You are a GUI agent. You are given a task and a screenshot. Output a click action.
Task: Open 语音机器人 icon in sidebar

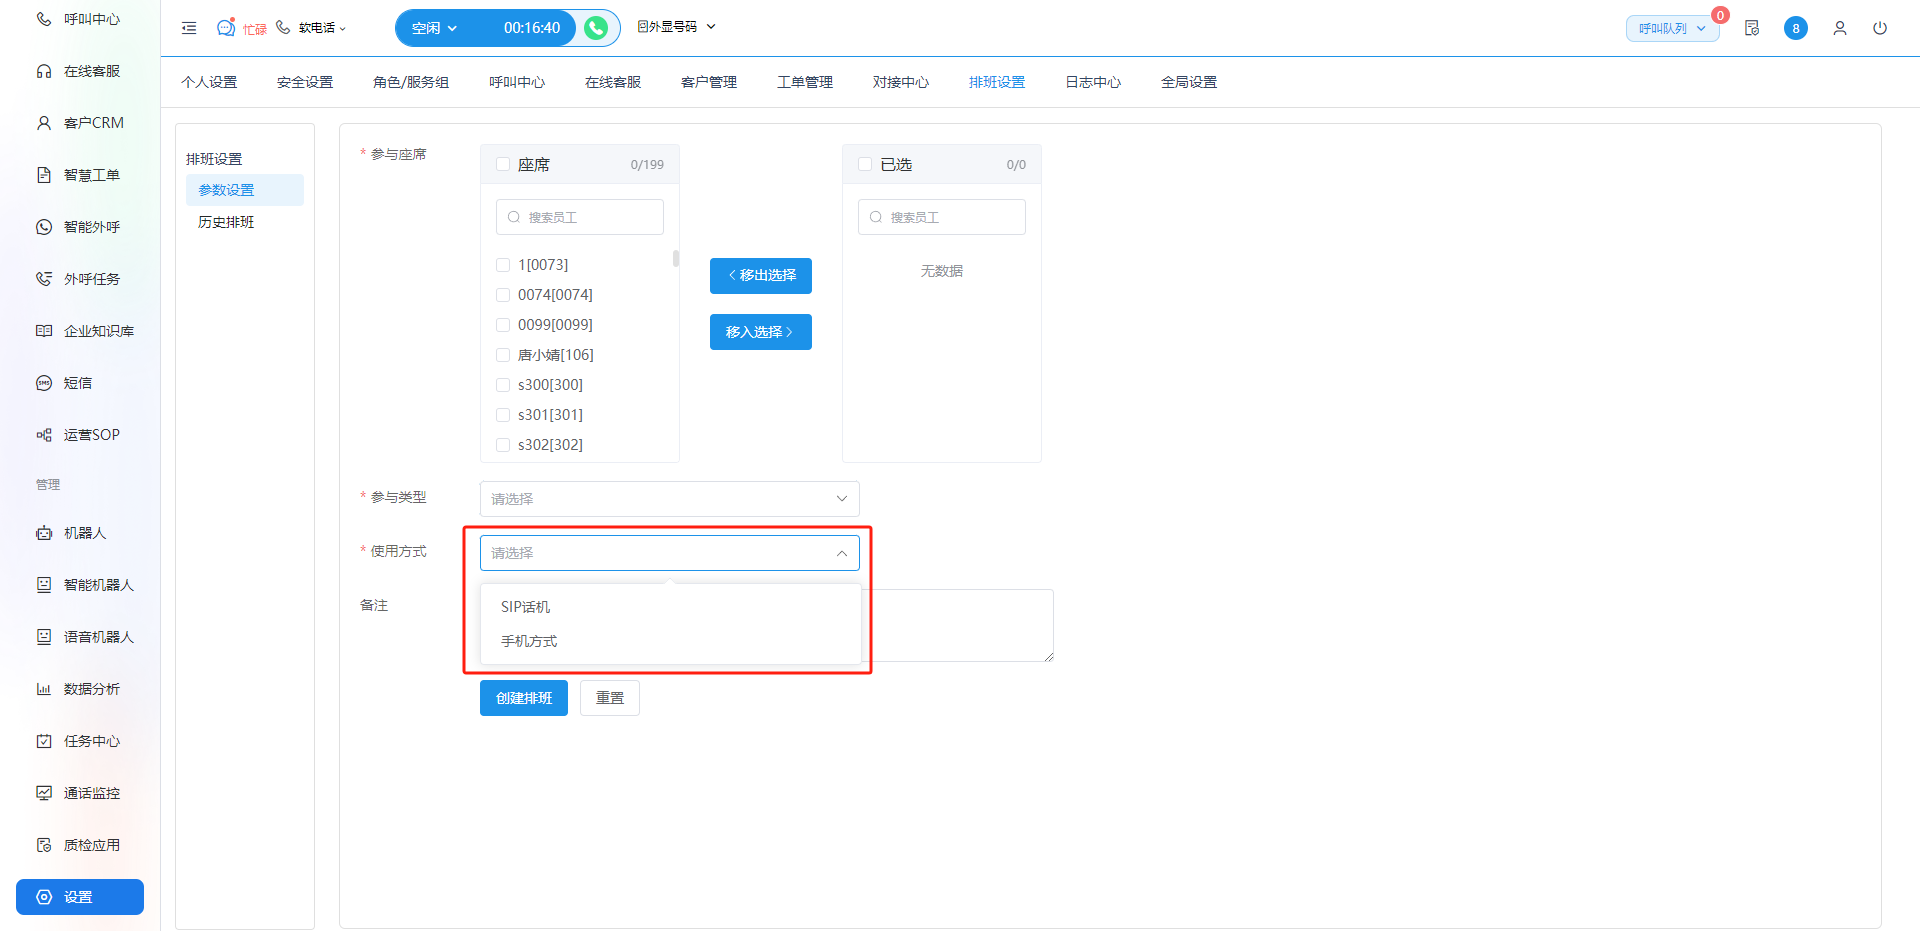[44, 637]
